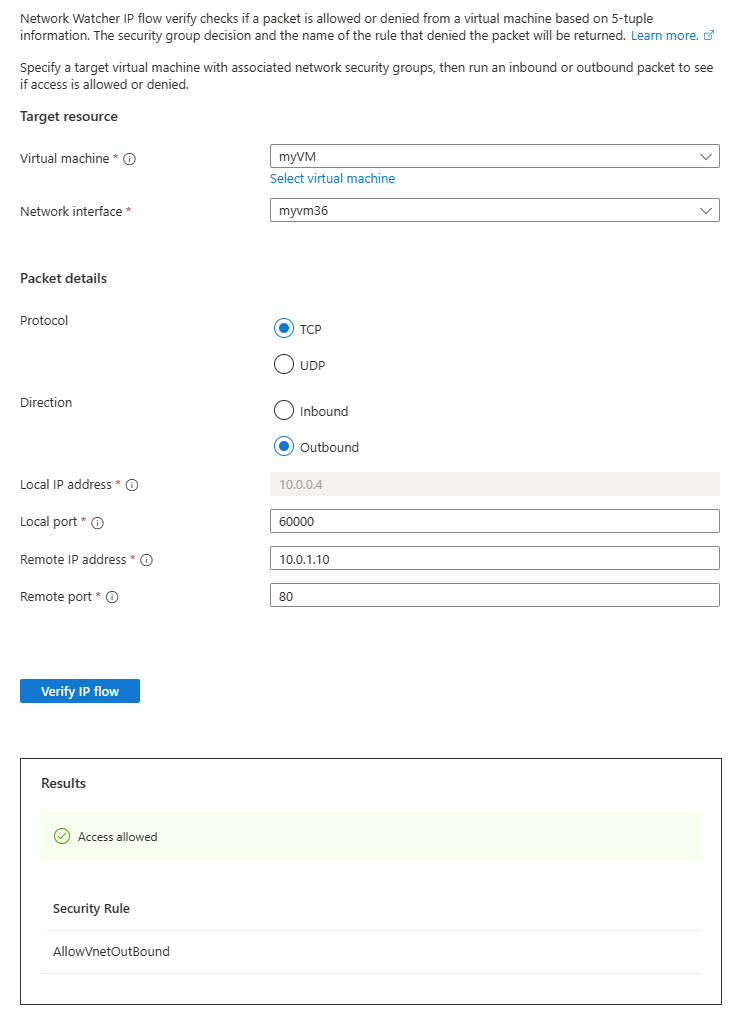Click the Remote port input field
The height and width of the screenshot is (1021, 741).
coord(494,596)
